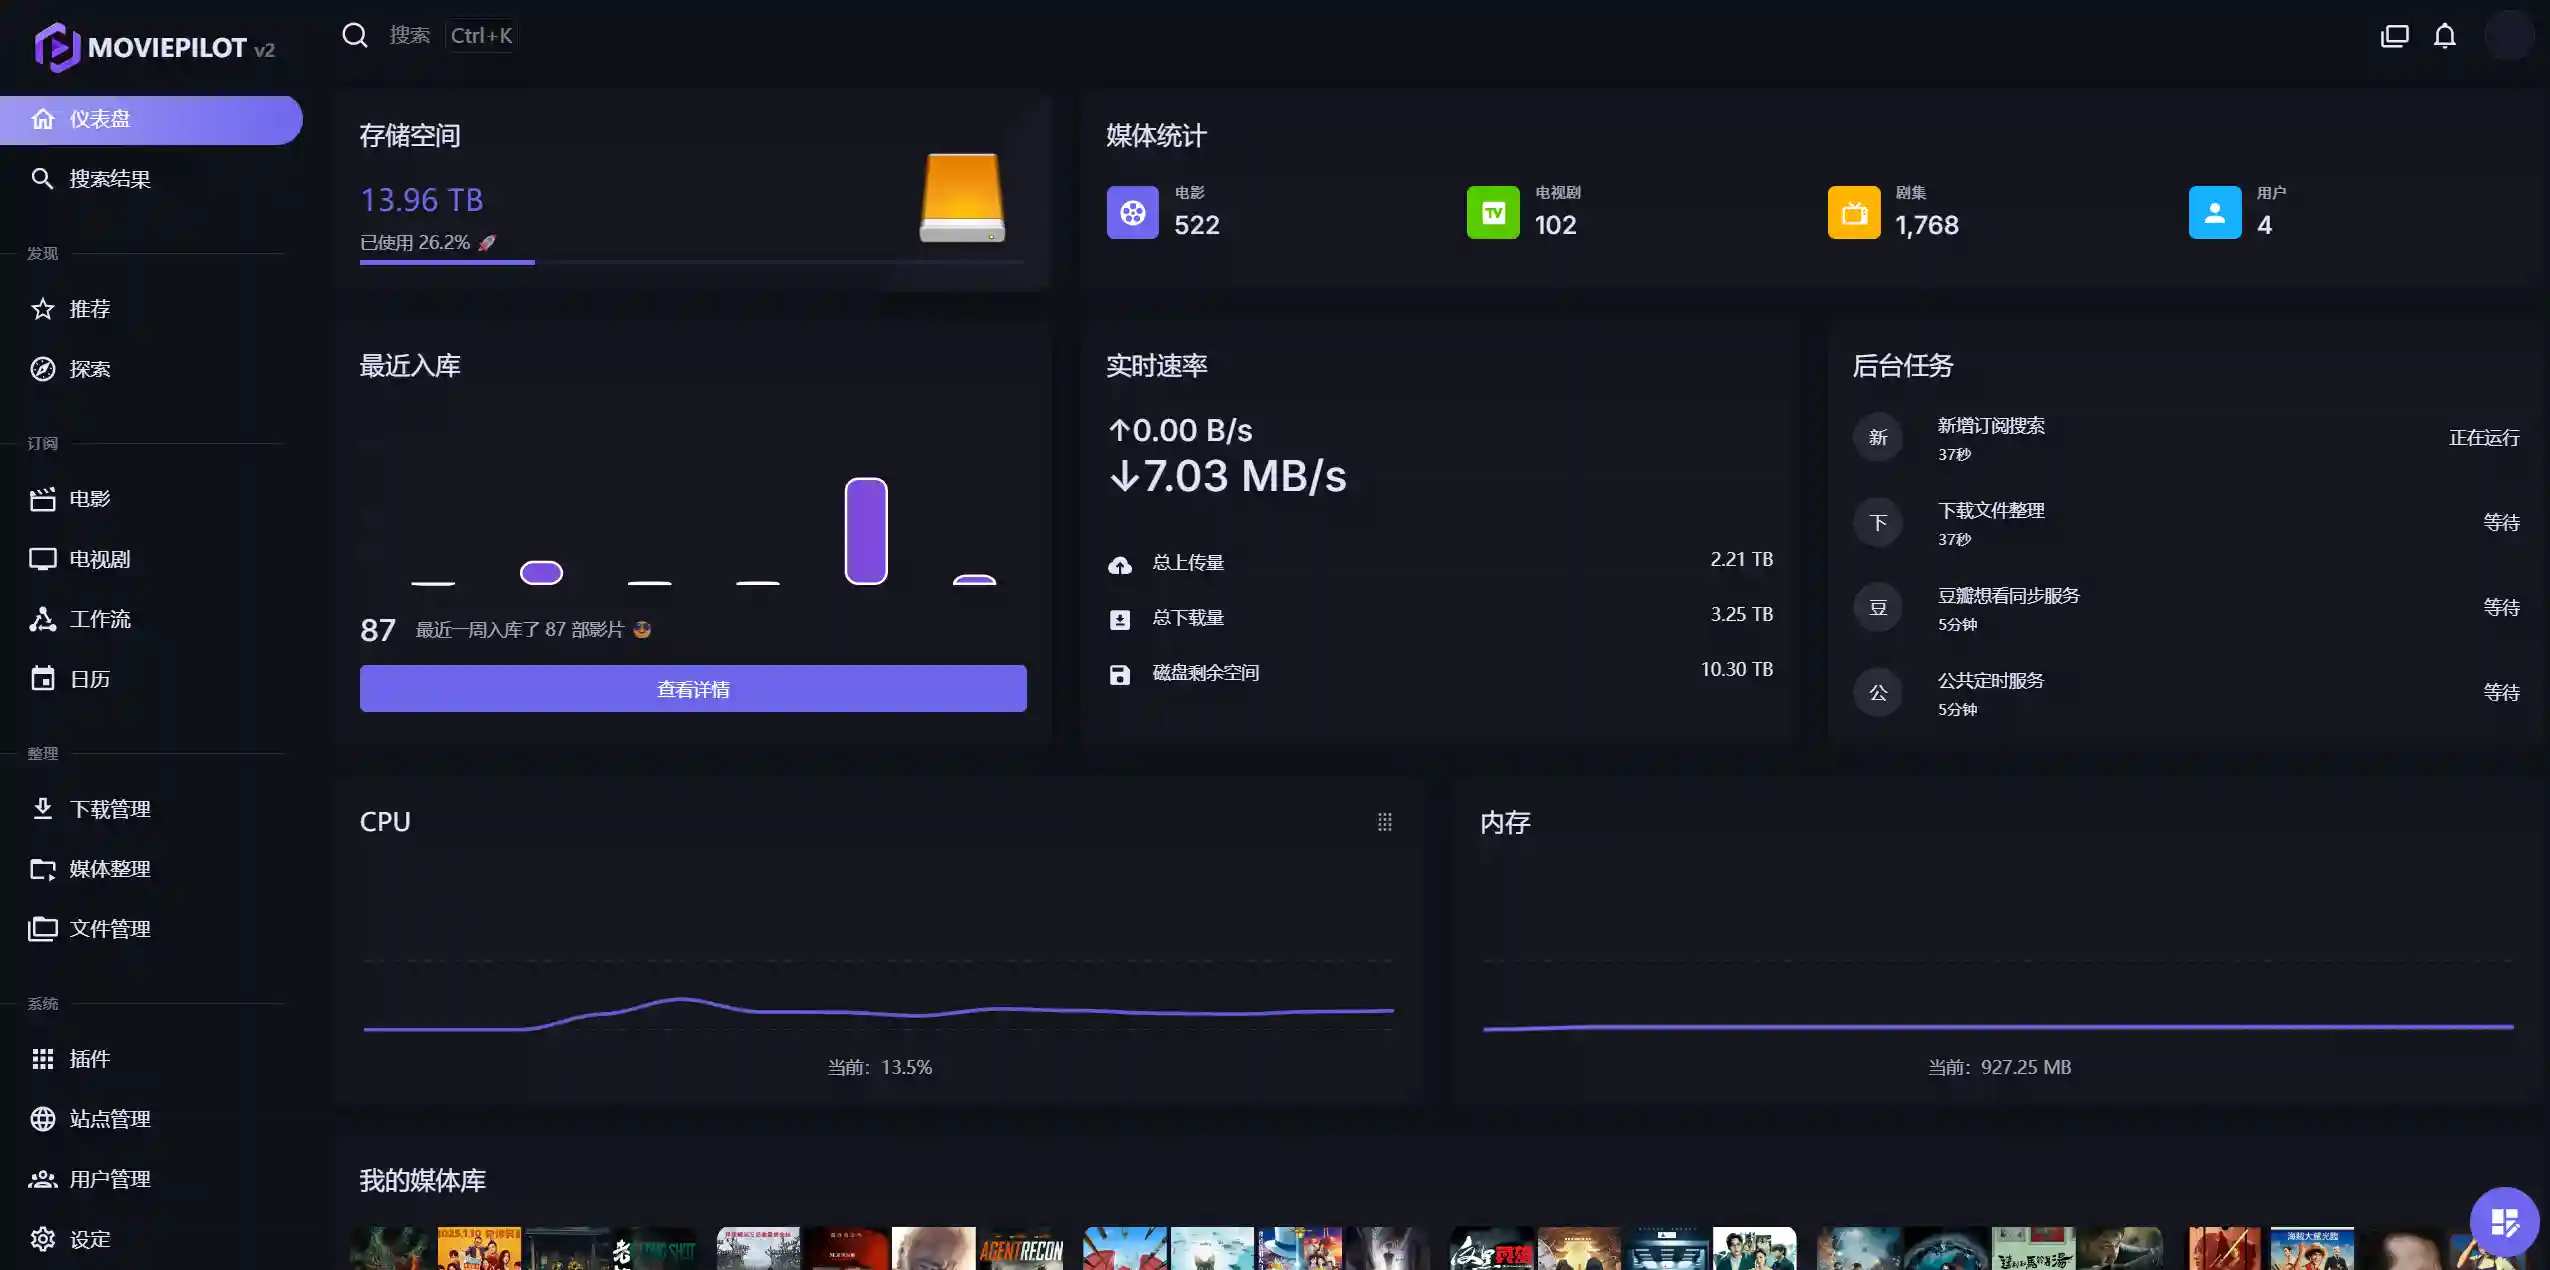The height and width of the screenshot is (1270, 2550).
Task: Click the tallest bar in 最近入库 chart
Action: [x=865, y=530]
